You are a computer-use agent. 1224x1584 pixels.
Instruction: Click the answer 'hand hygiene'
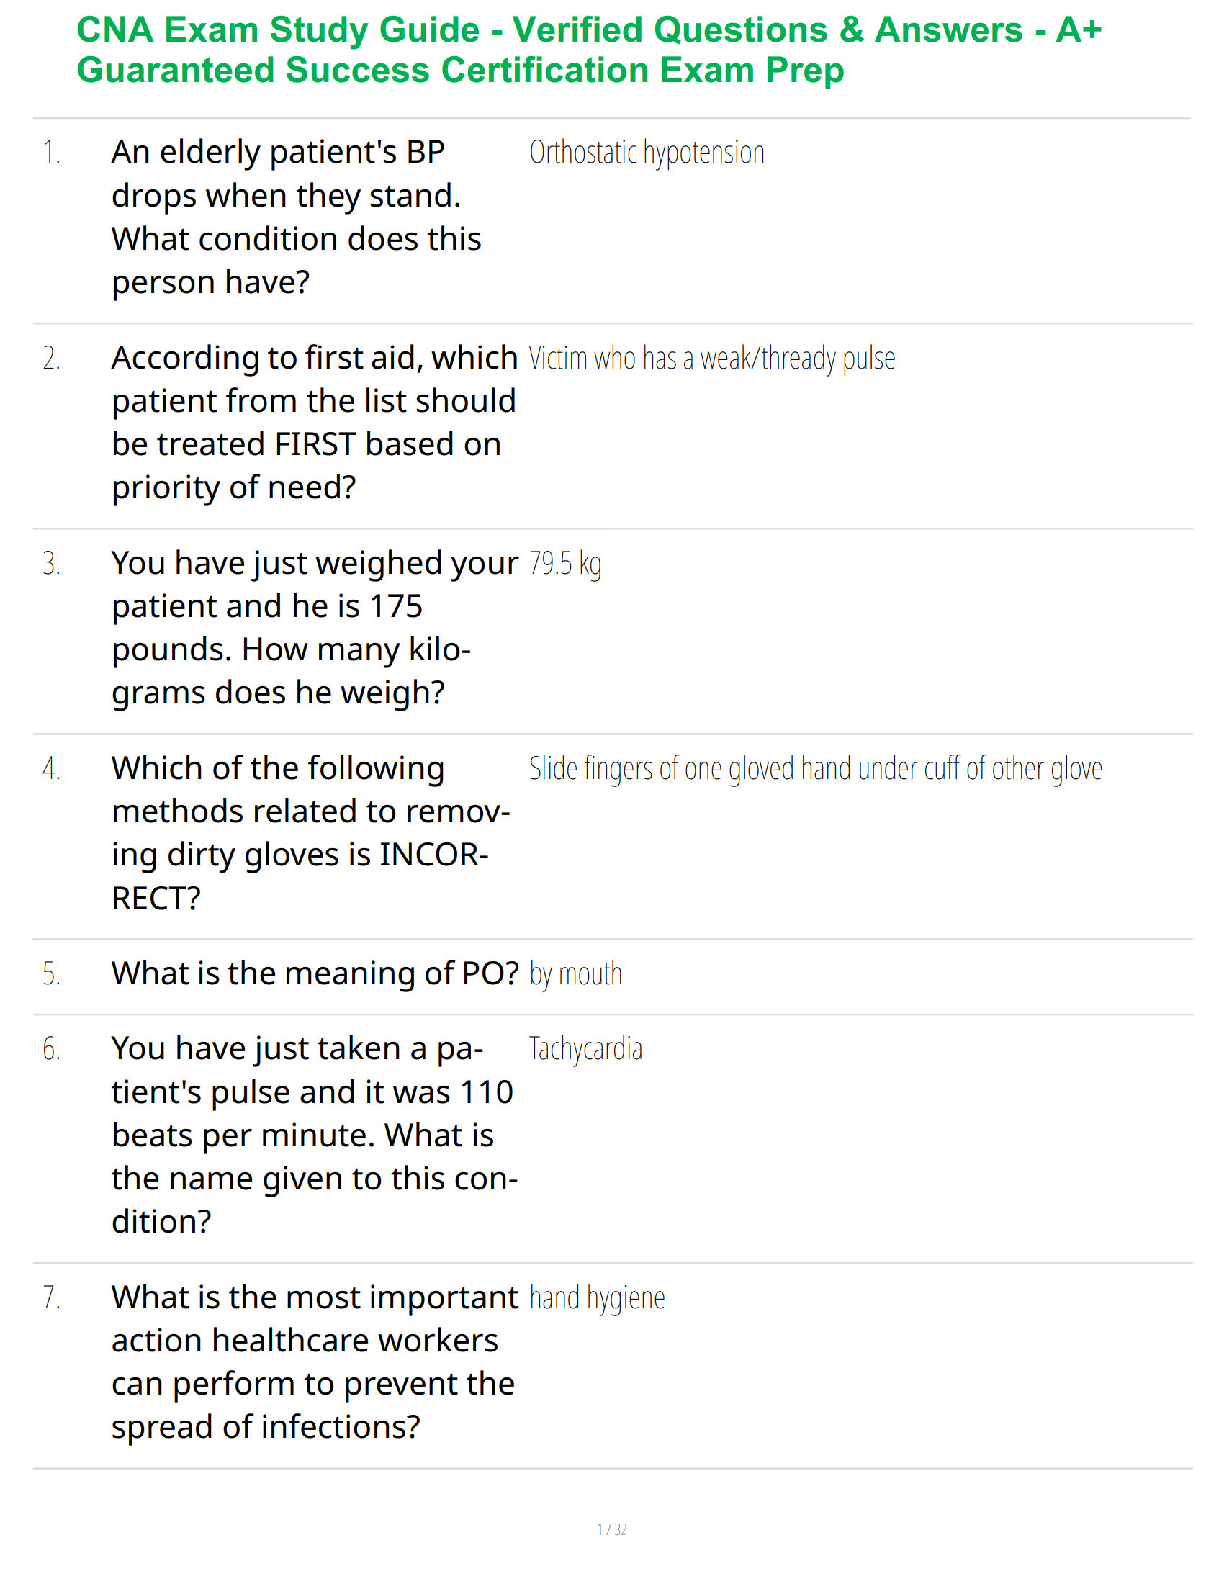597,1298
